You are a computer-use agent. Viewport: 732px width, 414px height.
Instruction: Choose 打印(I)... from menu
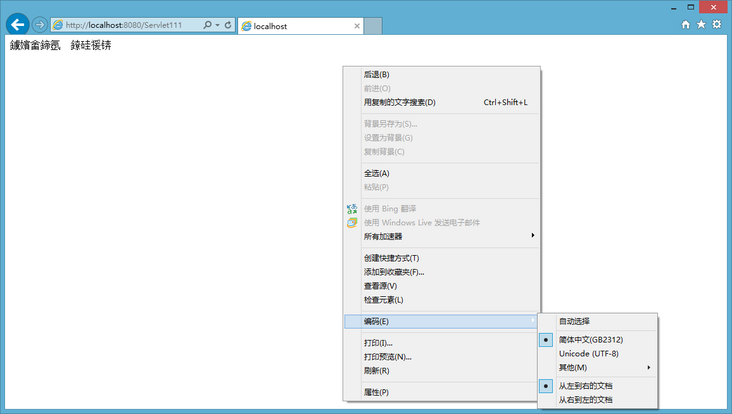coord(442,343)
